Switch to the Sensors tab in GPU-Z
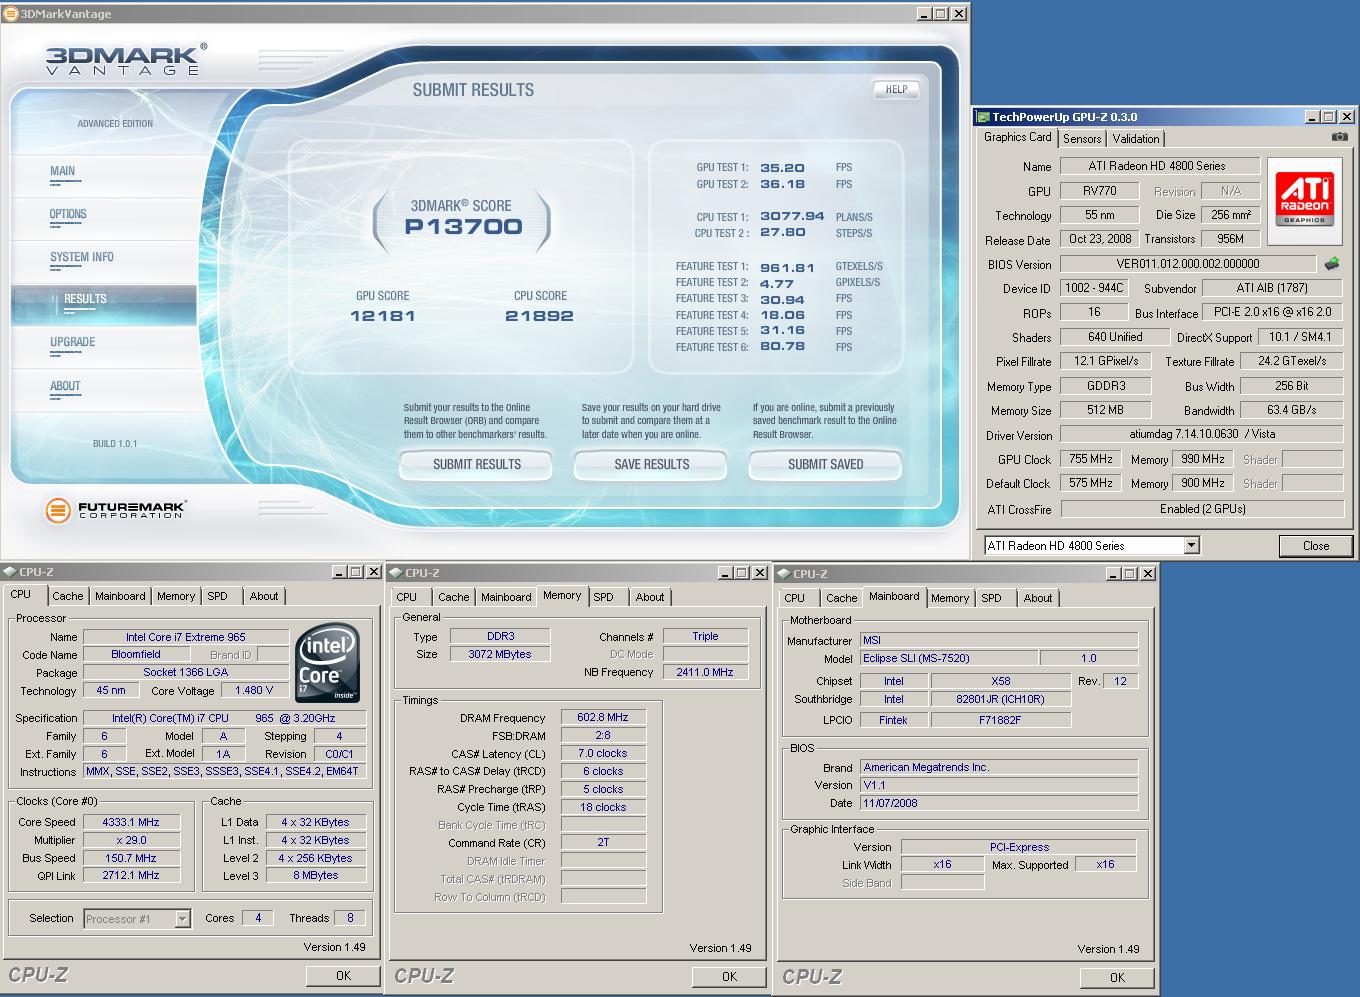 (1082, 139)
